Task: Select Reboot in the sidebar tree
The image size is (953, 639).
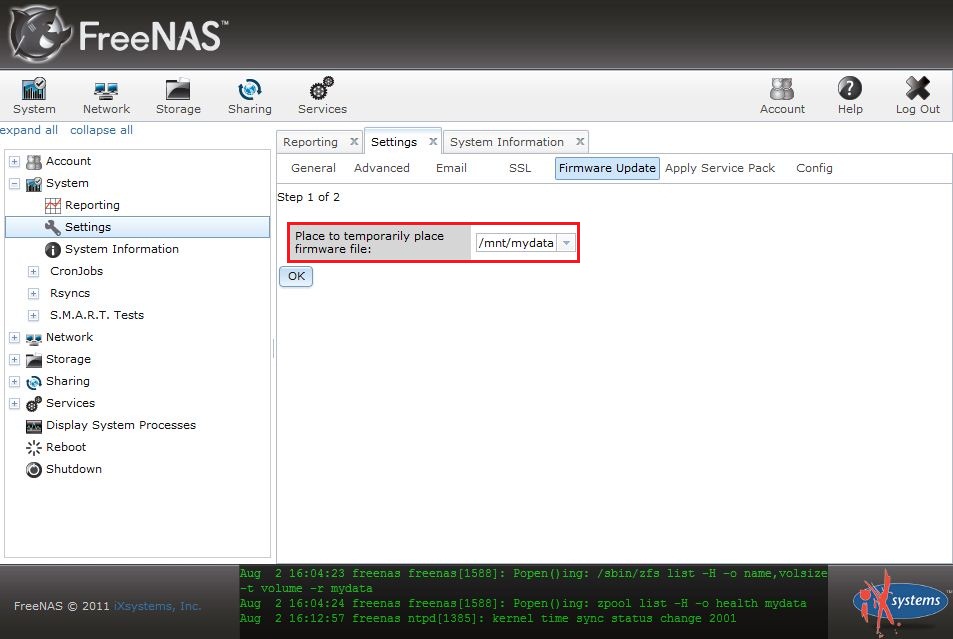Action: (x=66, y=447)
